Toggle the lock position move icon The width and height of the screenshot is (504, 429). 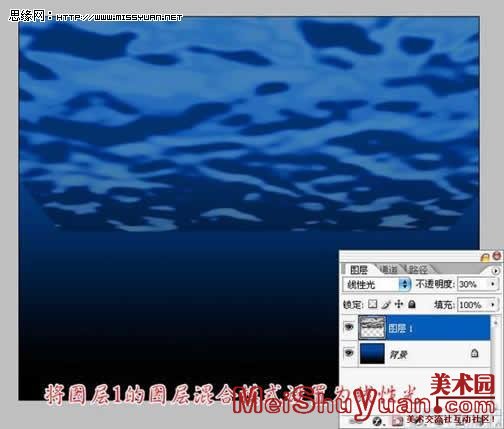(399, 304)
